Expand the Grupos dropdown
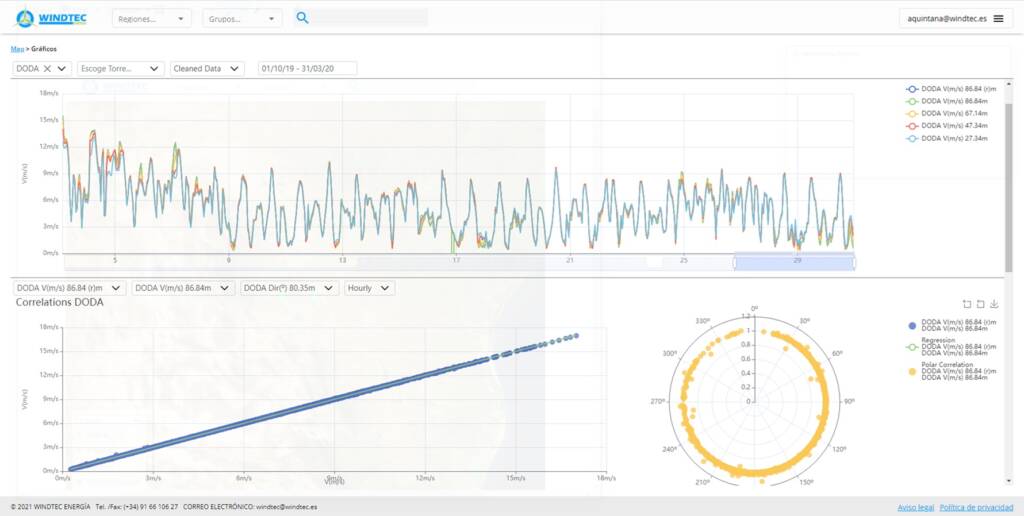 (x=242, y=19)
